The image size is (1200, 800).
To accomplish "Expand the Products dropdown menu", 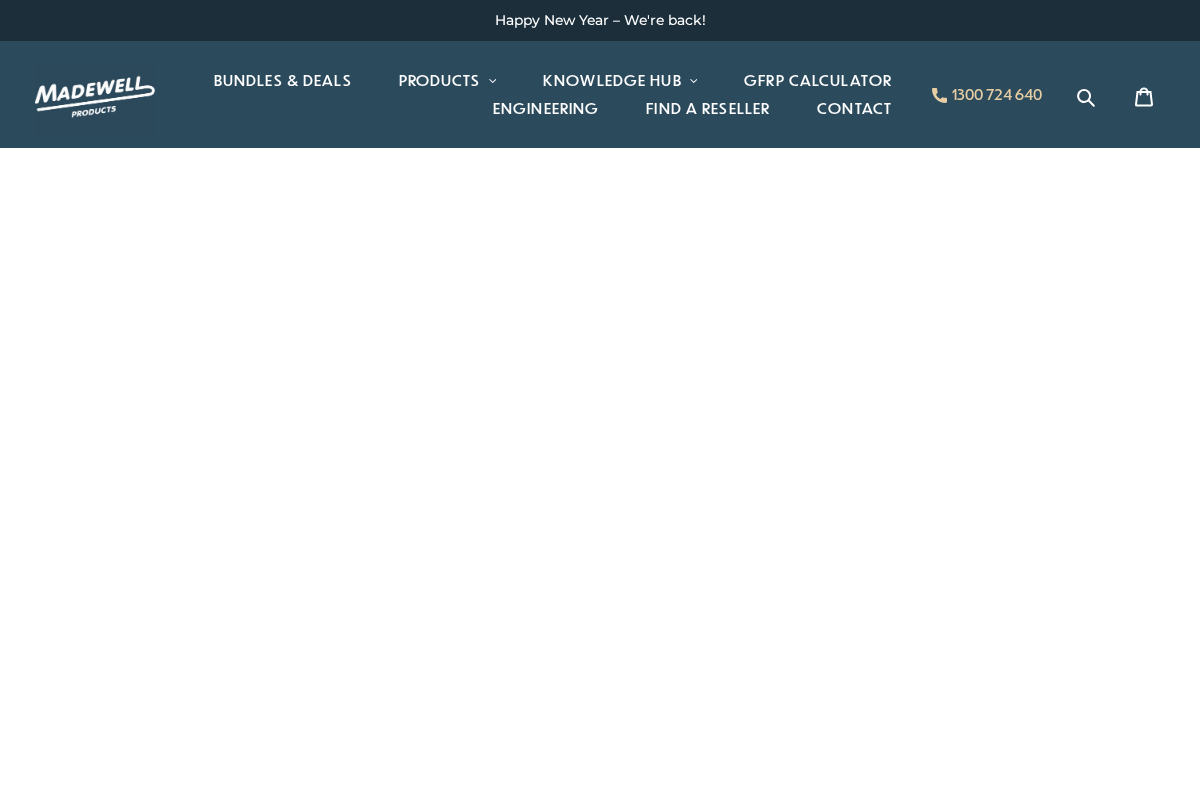I will pyautogui.click(x=447, y=81).
